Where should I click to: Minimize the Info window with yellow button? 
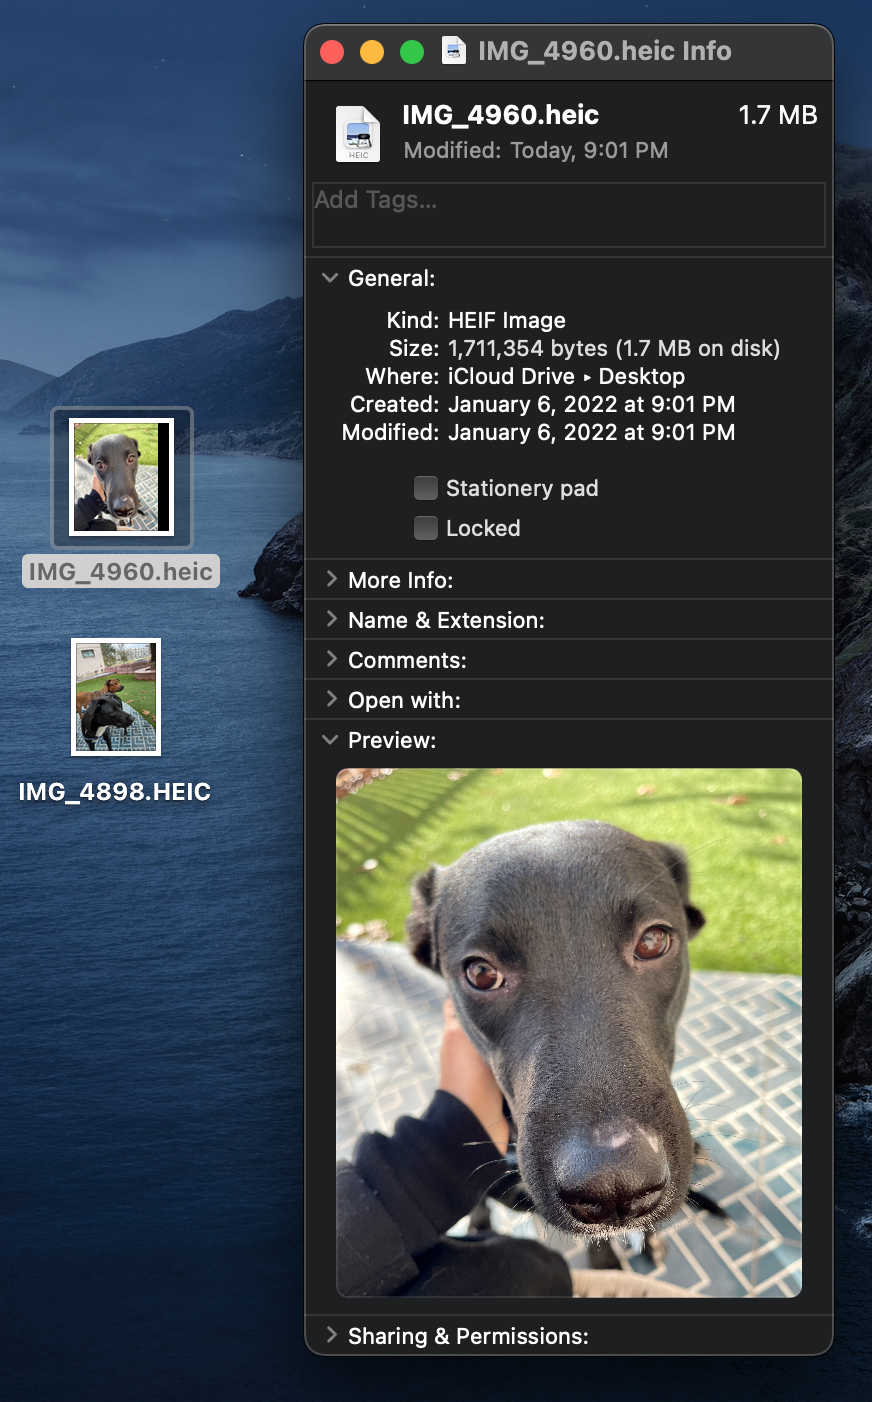point(372,52)
